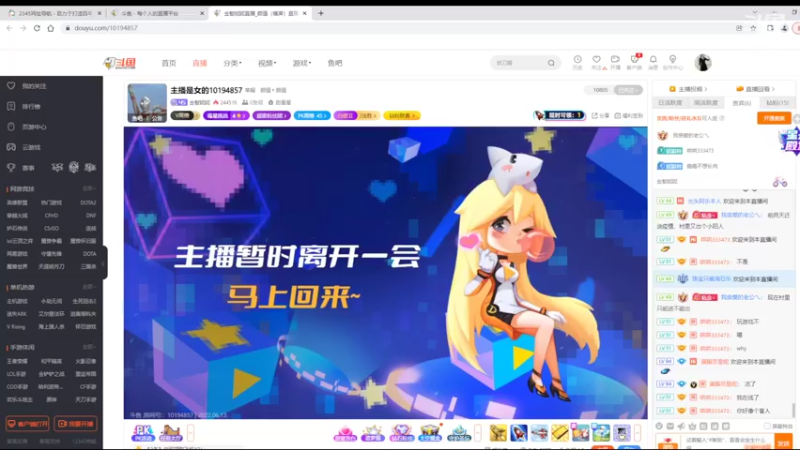This screenshot has height=450, width=800.
Task: Go to browser home page
Action: 51,28
